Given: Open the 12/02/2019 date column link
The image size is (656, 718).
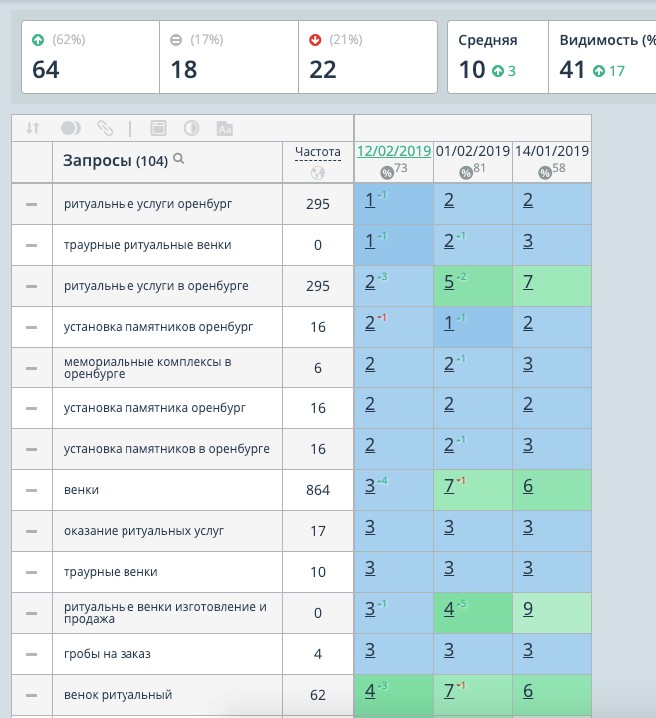Looking at the screenshot, I should (394, 151).
